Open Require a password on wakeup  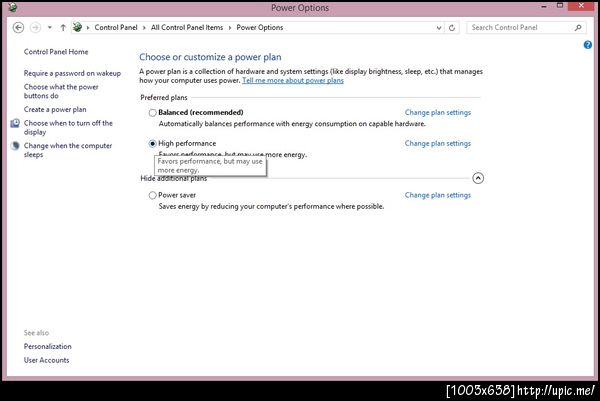point(72,73)
